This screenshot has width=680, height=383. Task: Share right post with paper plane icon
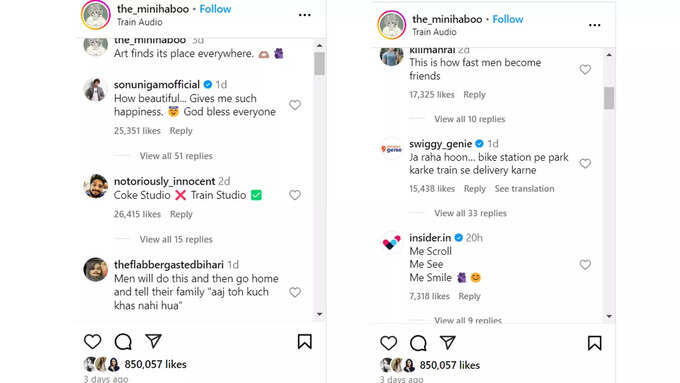point(448,343)
